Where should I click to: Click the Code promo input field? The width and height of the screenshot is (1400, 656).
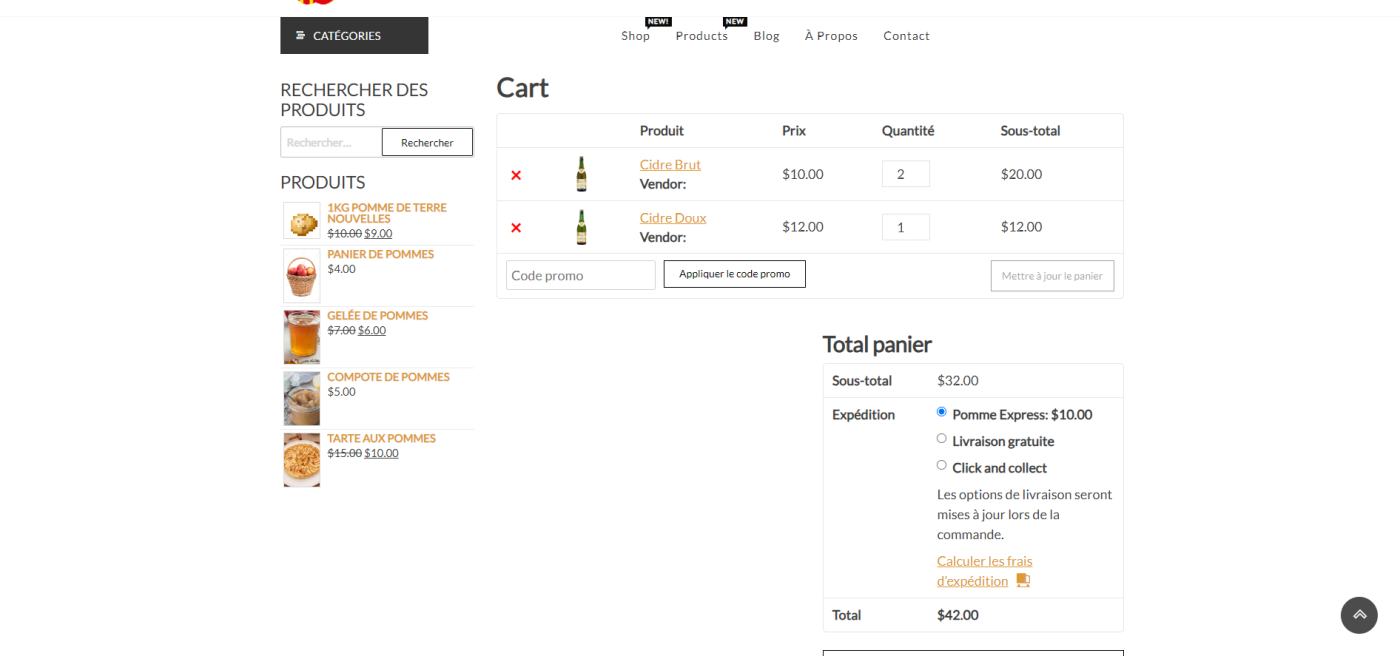[x=580, y=275]
